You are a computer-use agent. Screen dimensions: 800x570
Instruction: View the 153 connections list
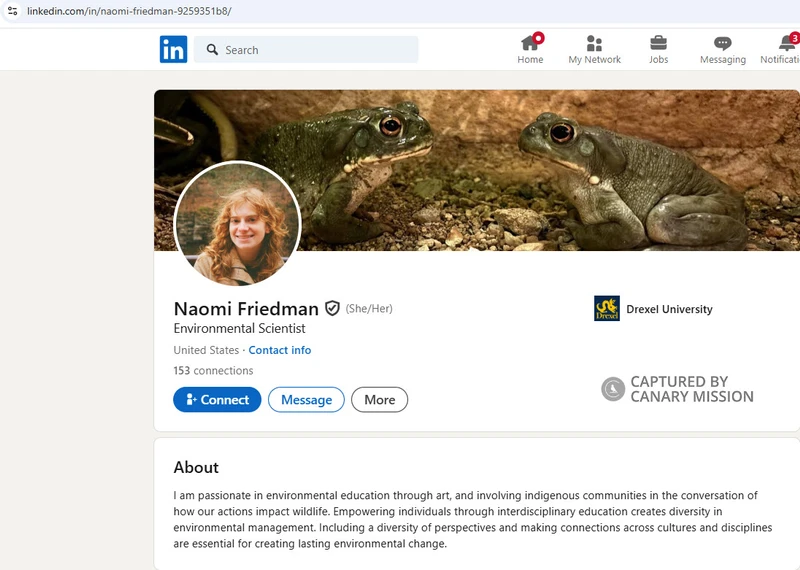click(x=213, y=370)
